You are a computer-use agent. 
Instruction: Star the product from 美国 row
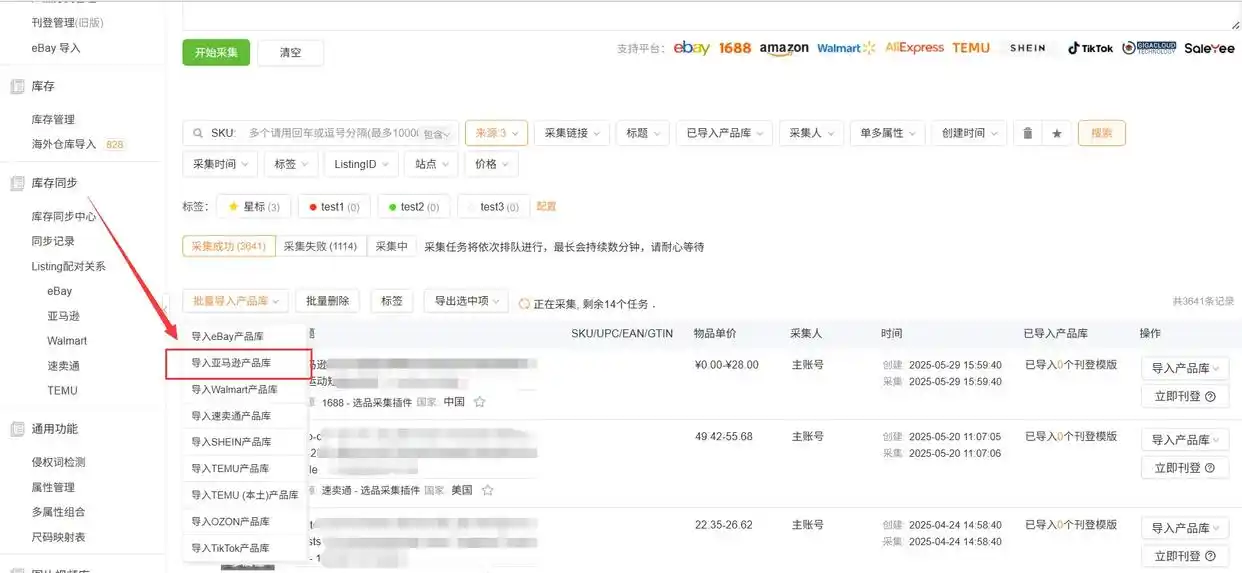tap(487, 490)
